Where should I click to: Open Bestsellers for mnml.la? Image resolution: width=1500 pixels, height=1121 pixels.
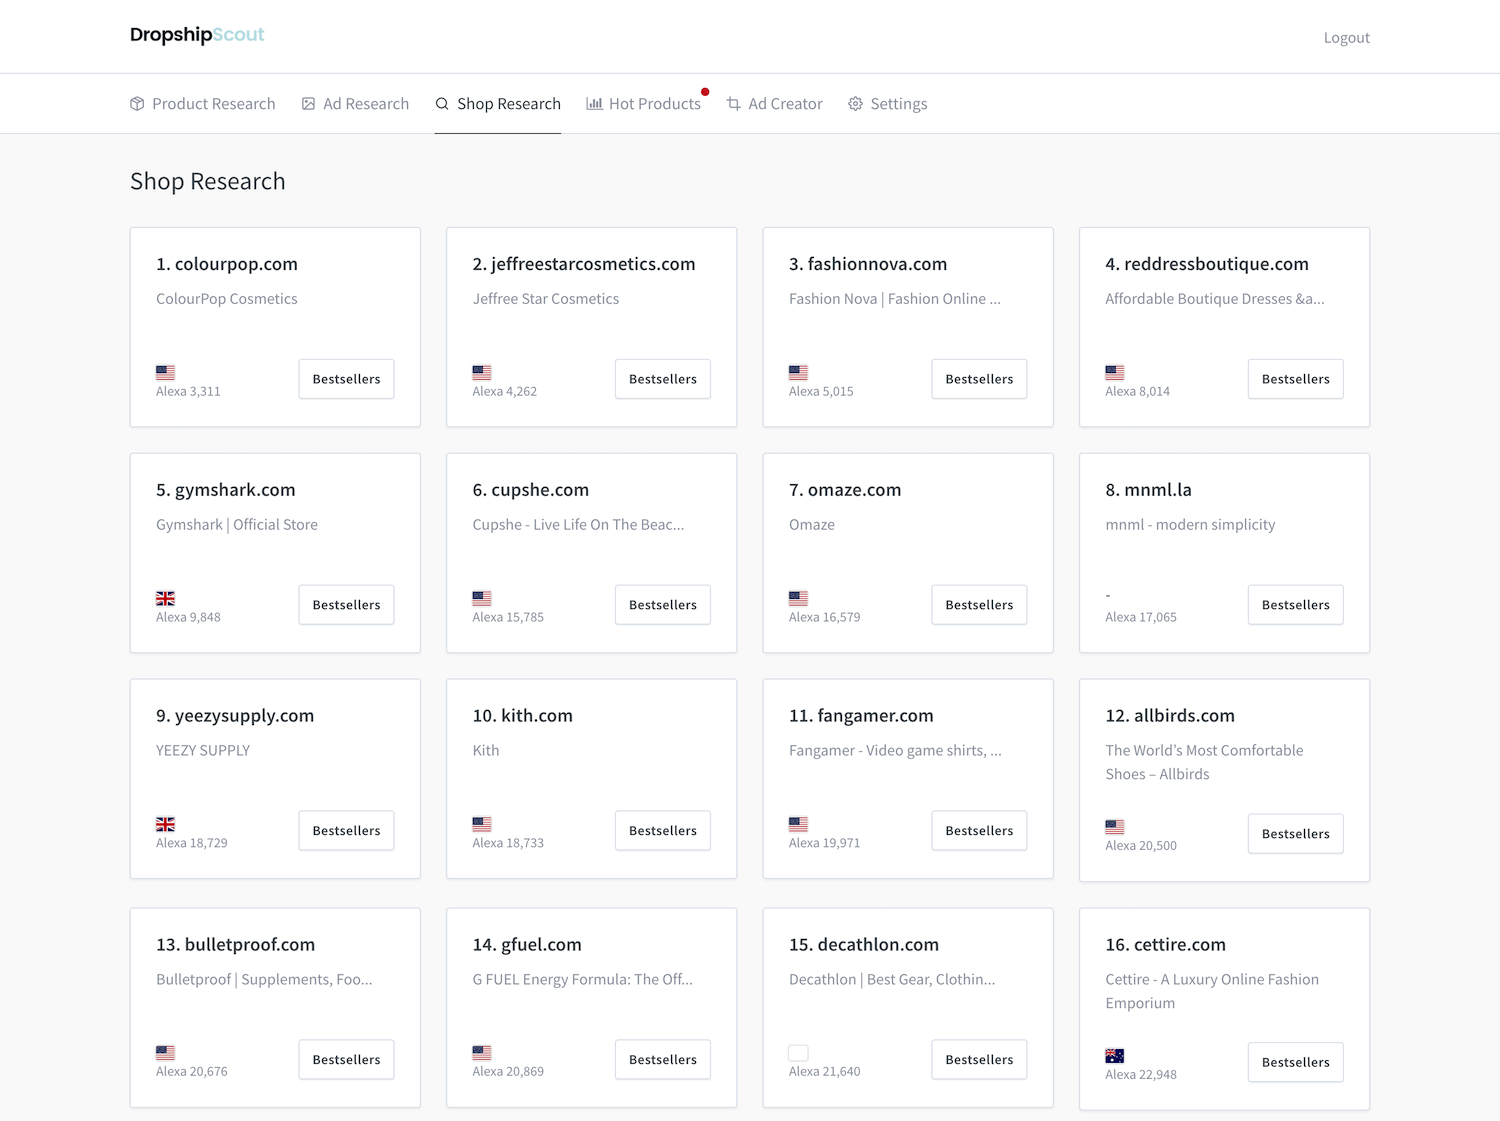1296,605
